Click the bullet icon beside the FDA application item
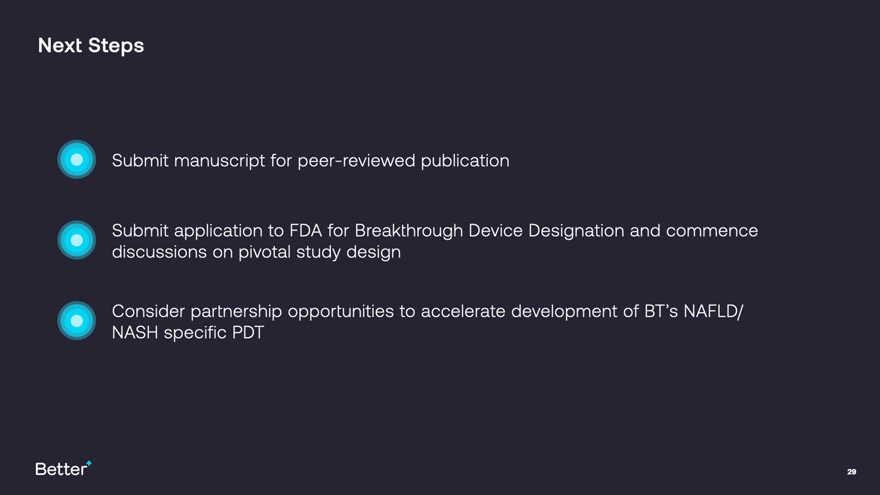Viewport: 880px width, 495px height. tap(77, 240)
